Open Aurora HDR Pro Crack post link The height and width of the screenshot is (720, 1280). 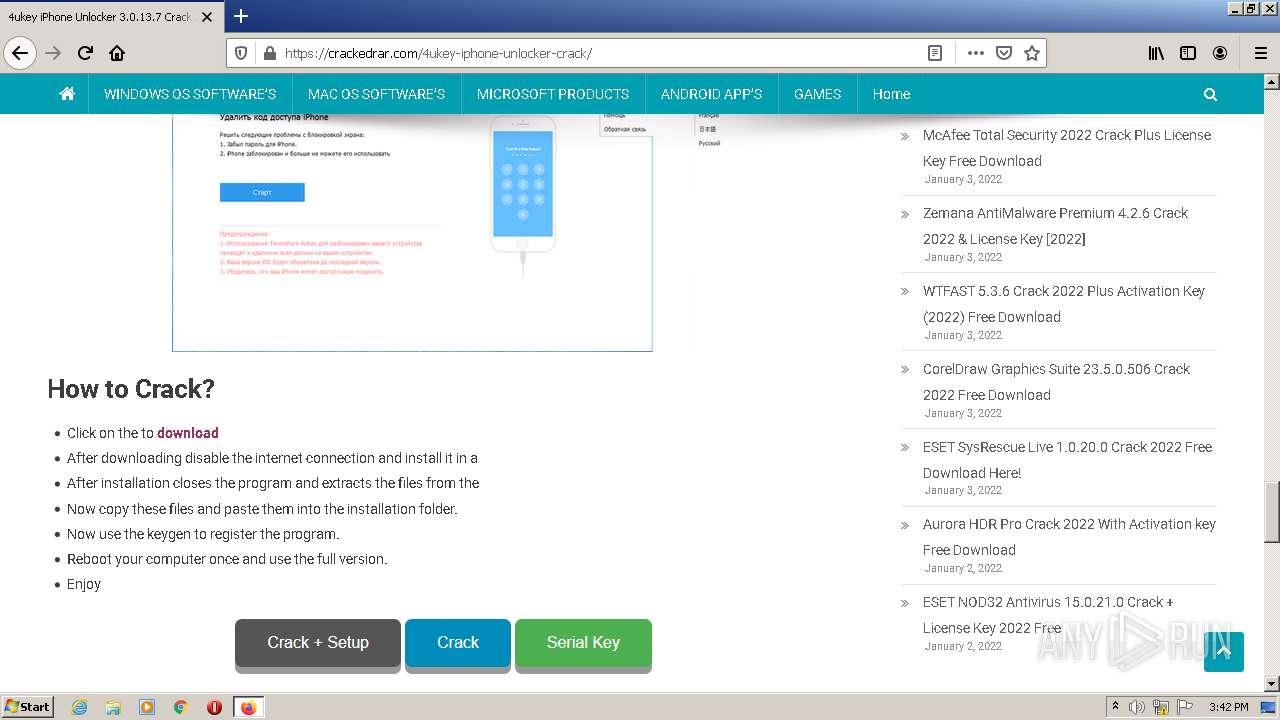tap(1069, 537)
